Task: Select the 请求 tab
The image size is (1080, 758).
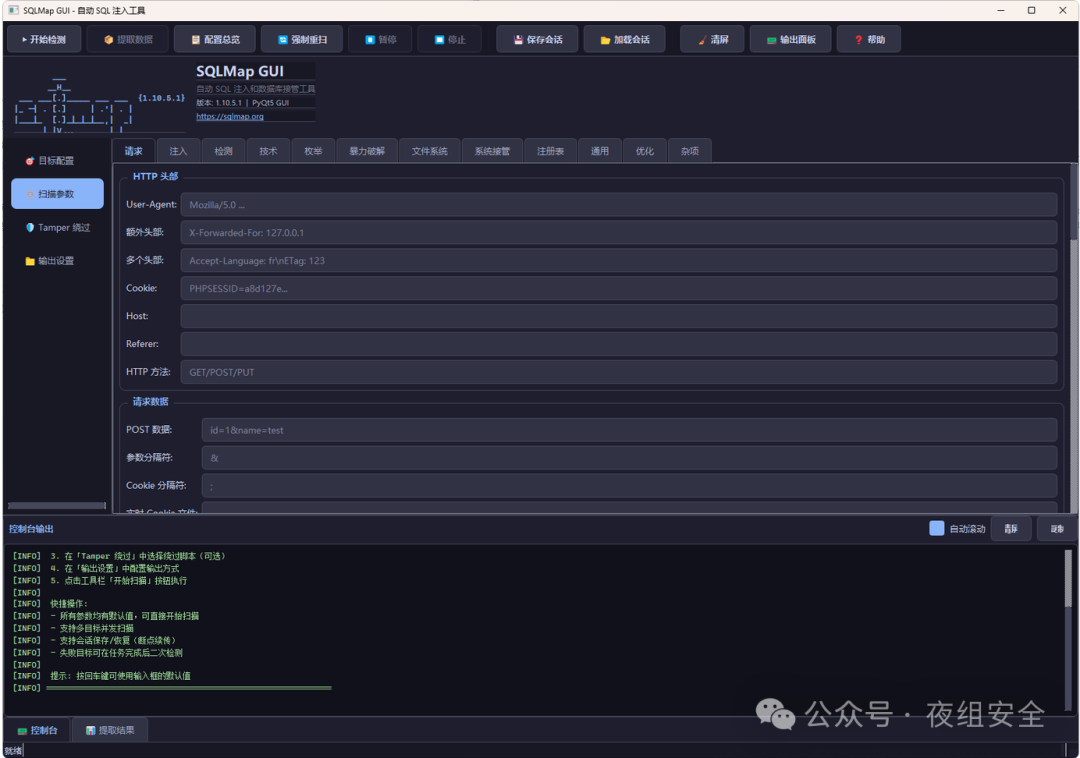Action: coord(134,151)
